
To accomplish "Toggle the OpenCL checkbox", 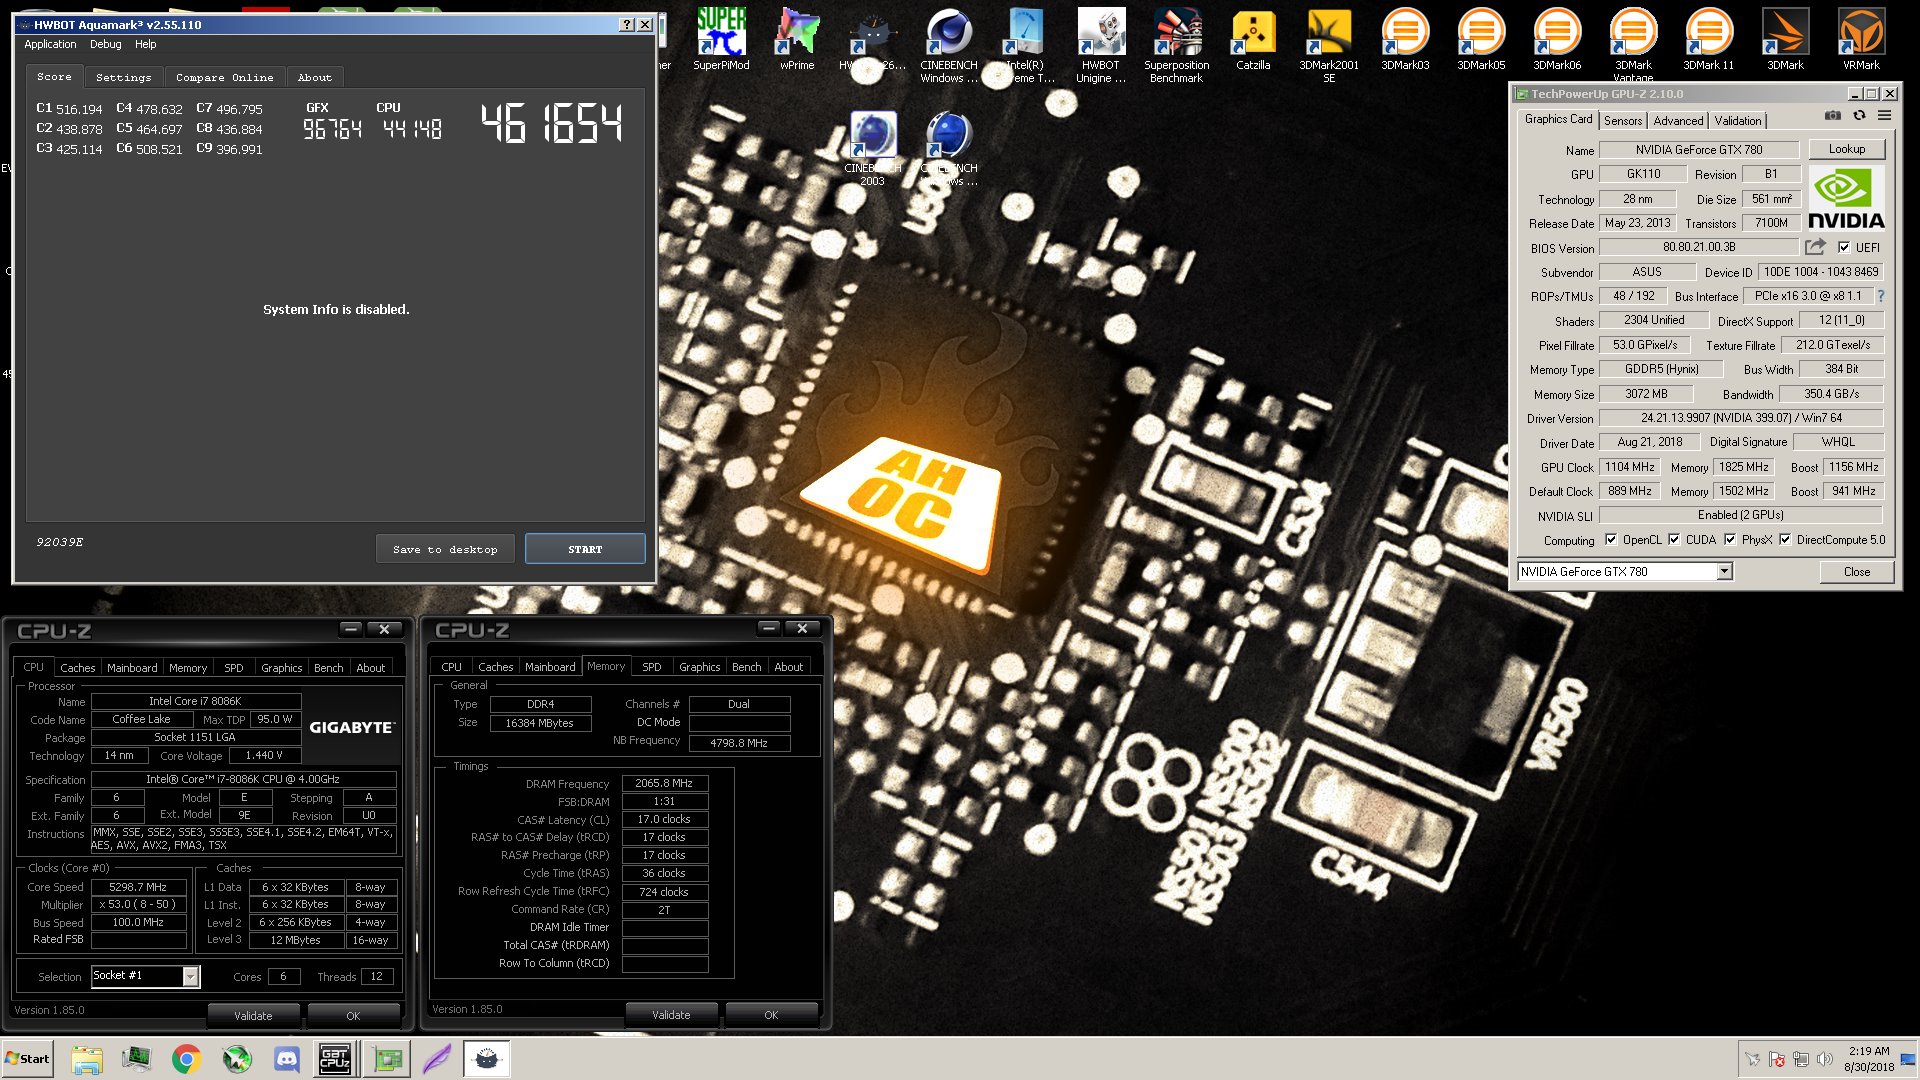I will click(1611, 540).
